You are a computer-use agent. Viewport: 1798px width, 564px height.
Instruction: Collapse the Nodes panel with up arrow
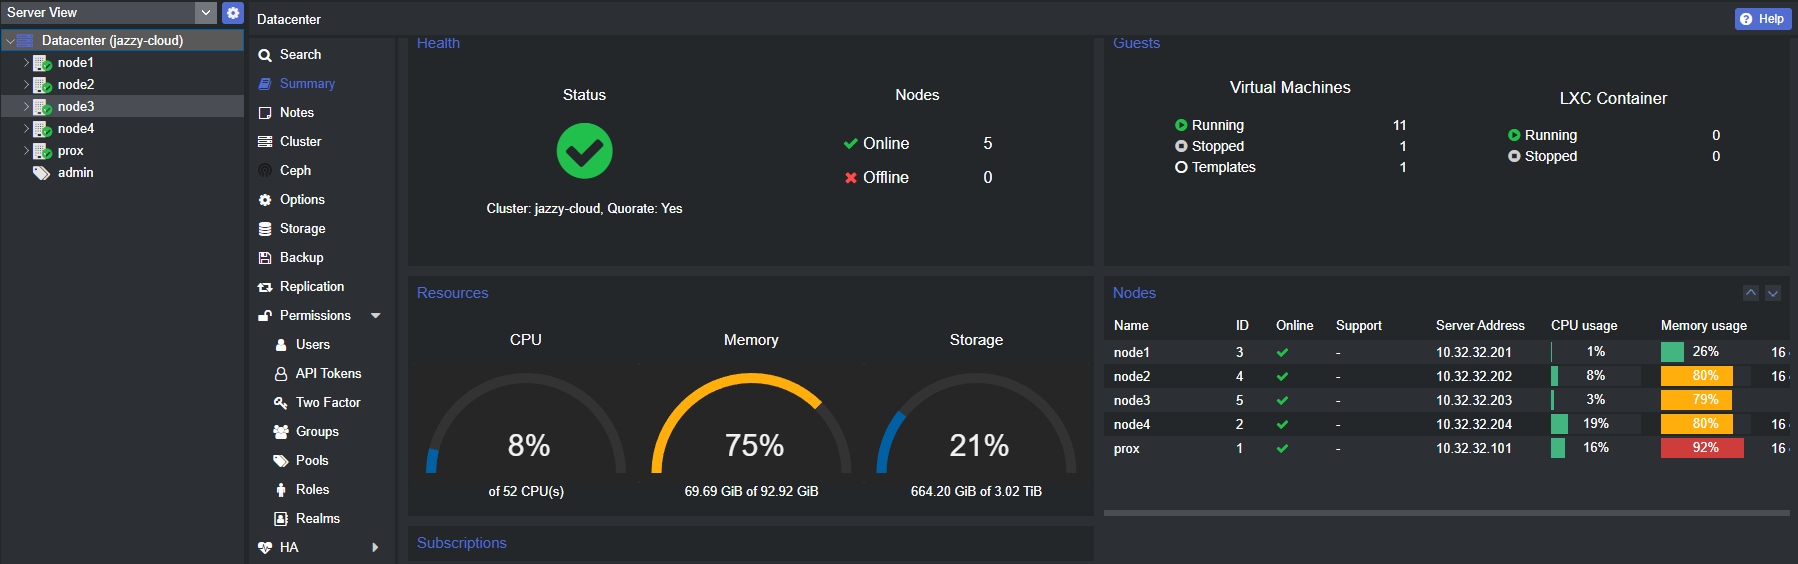click(1751, 293)
